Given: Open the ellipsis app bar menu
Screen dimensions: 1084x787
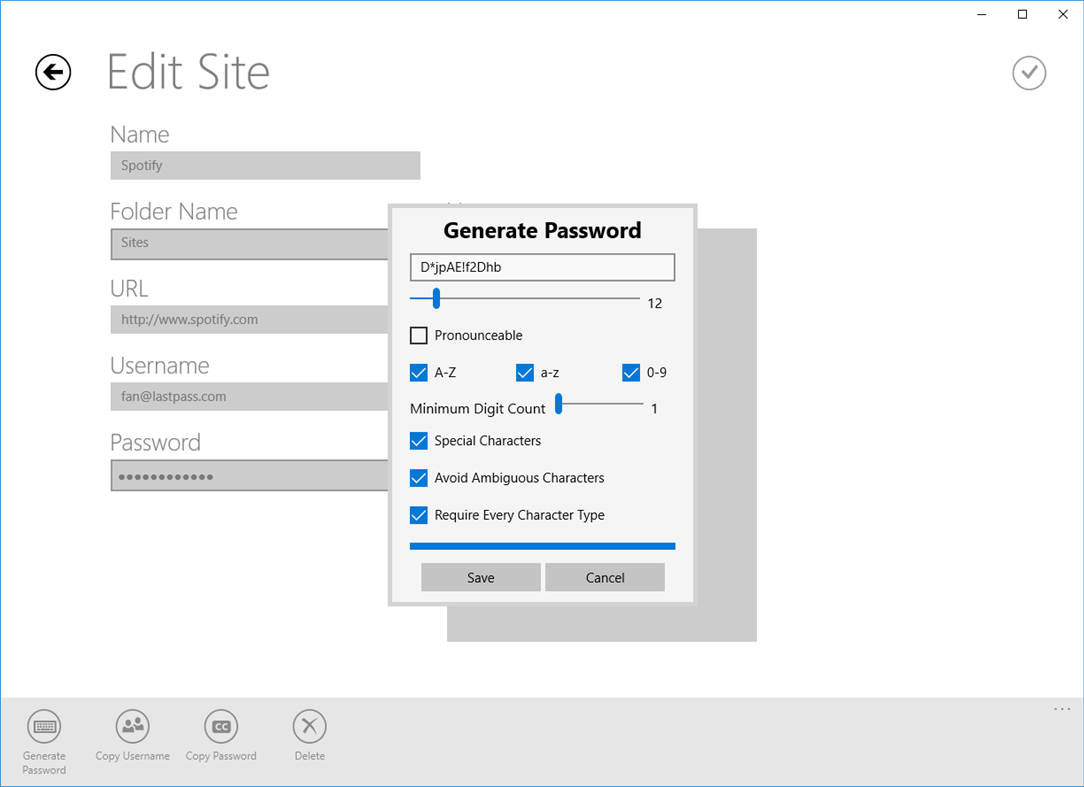Looking at the screenshot, I should 1061,708.
